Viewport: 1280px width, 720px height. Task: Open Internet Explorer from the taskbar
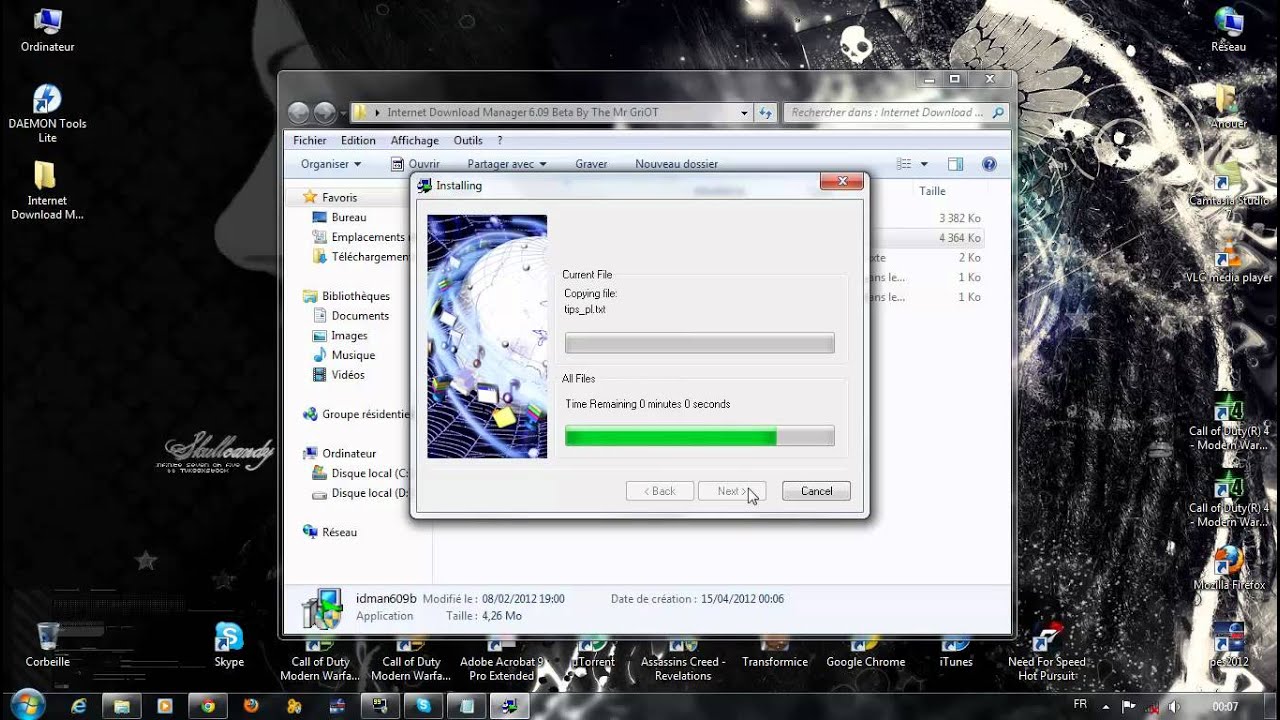tap(79, 706)
